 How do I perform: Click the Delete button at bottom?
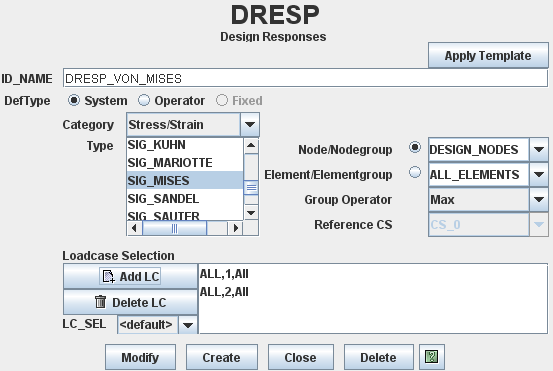[378, 357]
